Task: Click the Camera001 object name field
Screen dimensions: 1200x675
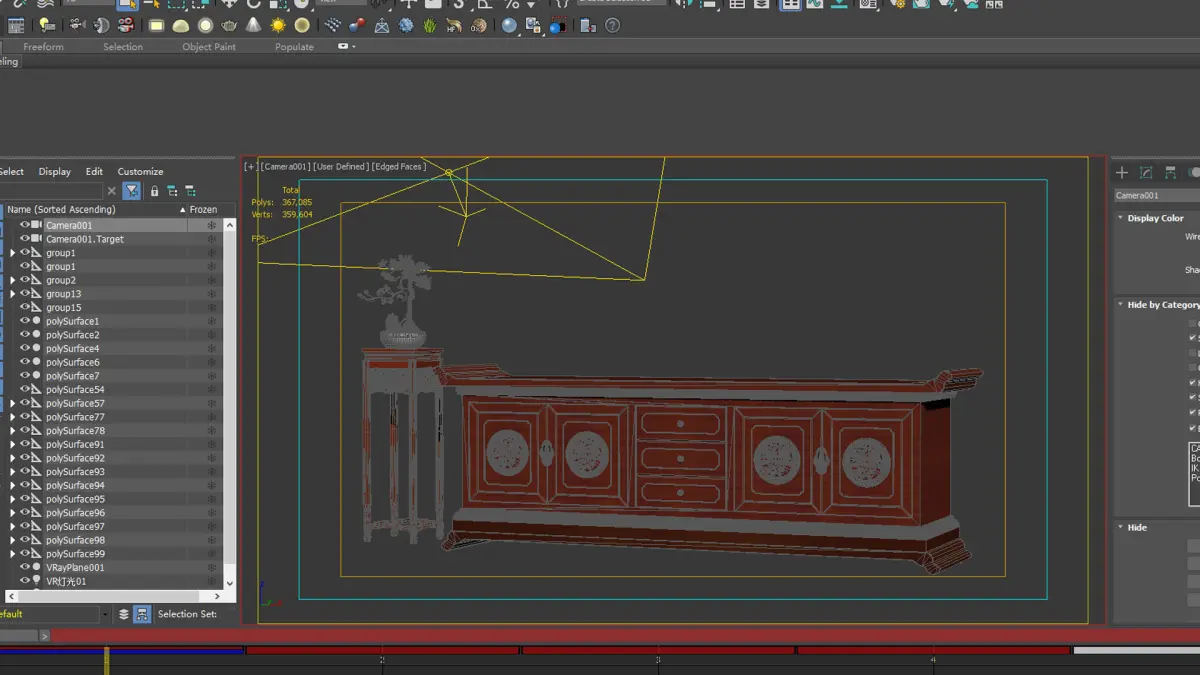Action: [1157, 195]
